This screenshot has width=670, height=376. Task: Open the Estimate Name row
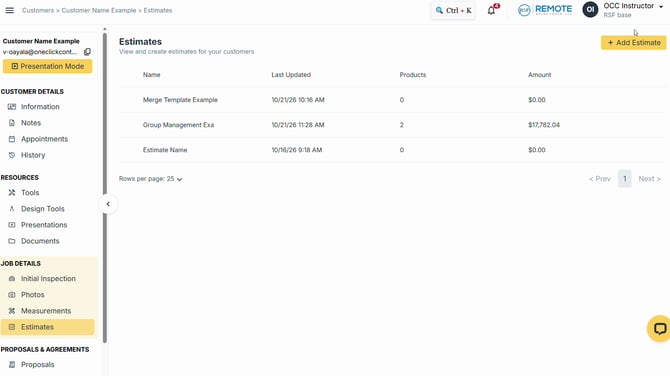[x=392, y=150]
